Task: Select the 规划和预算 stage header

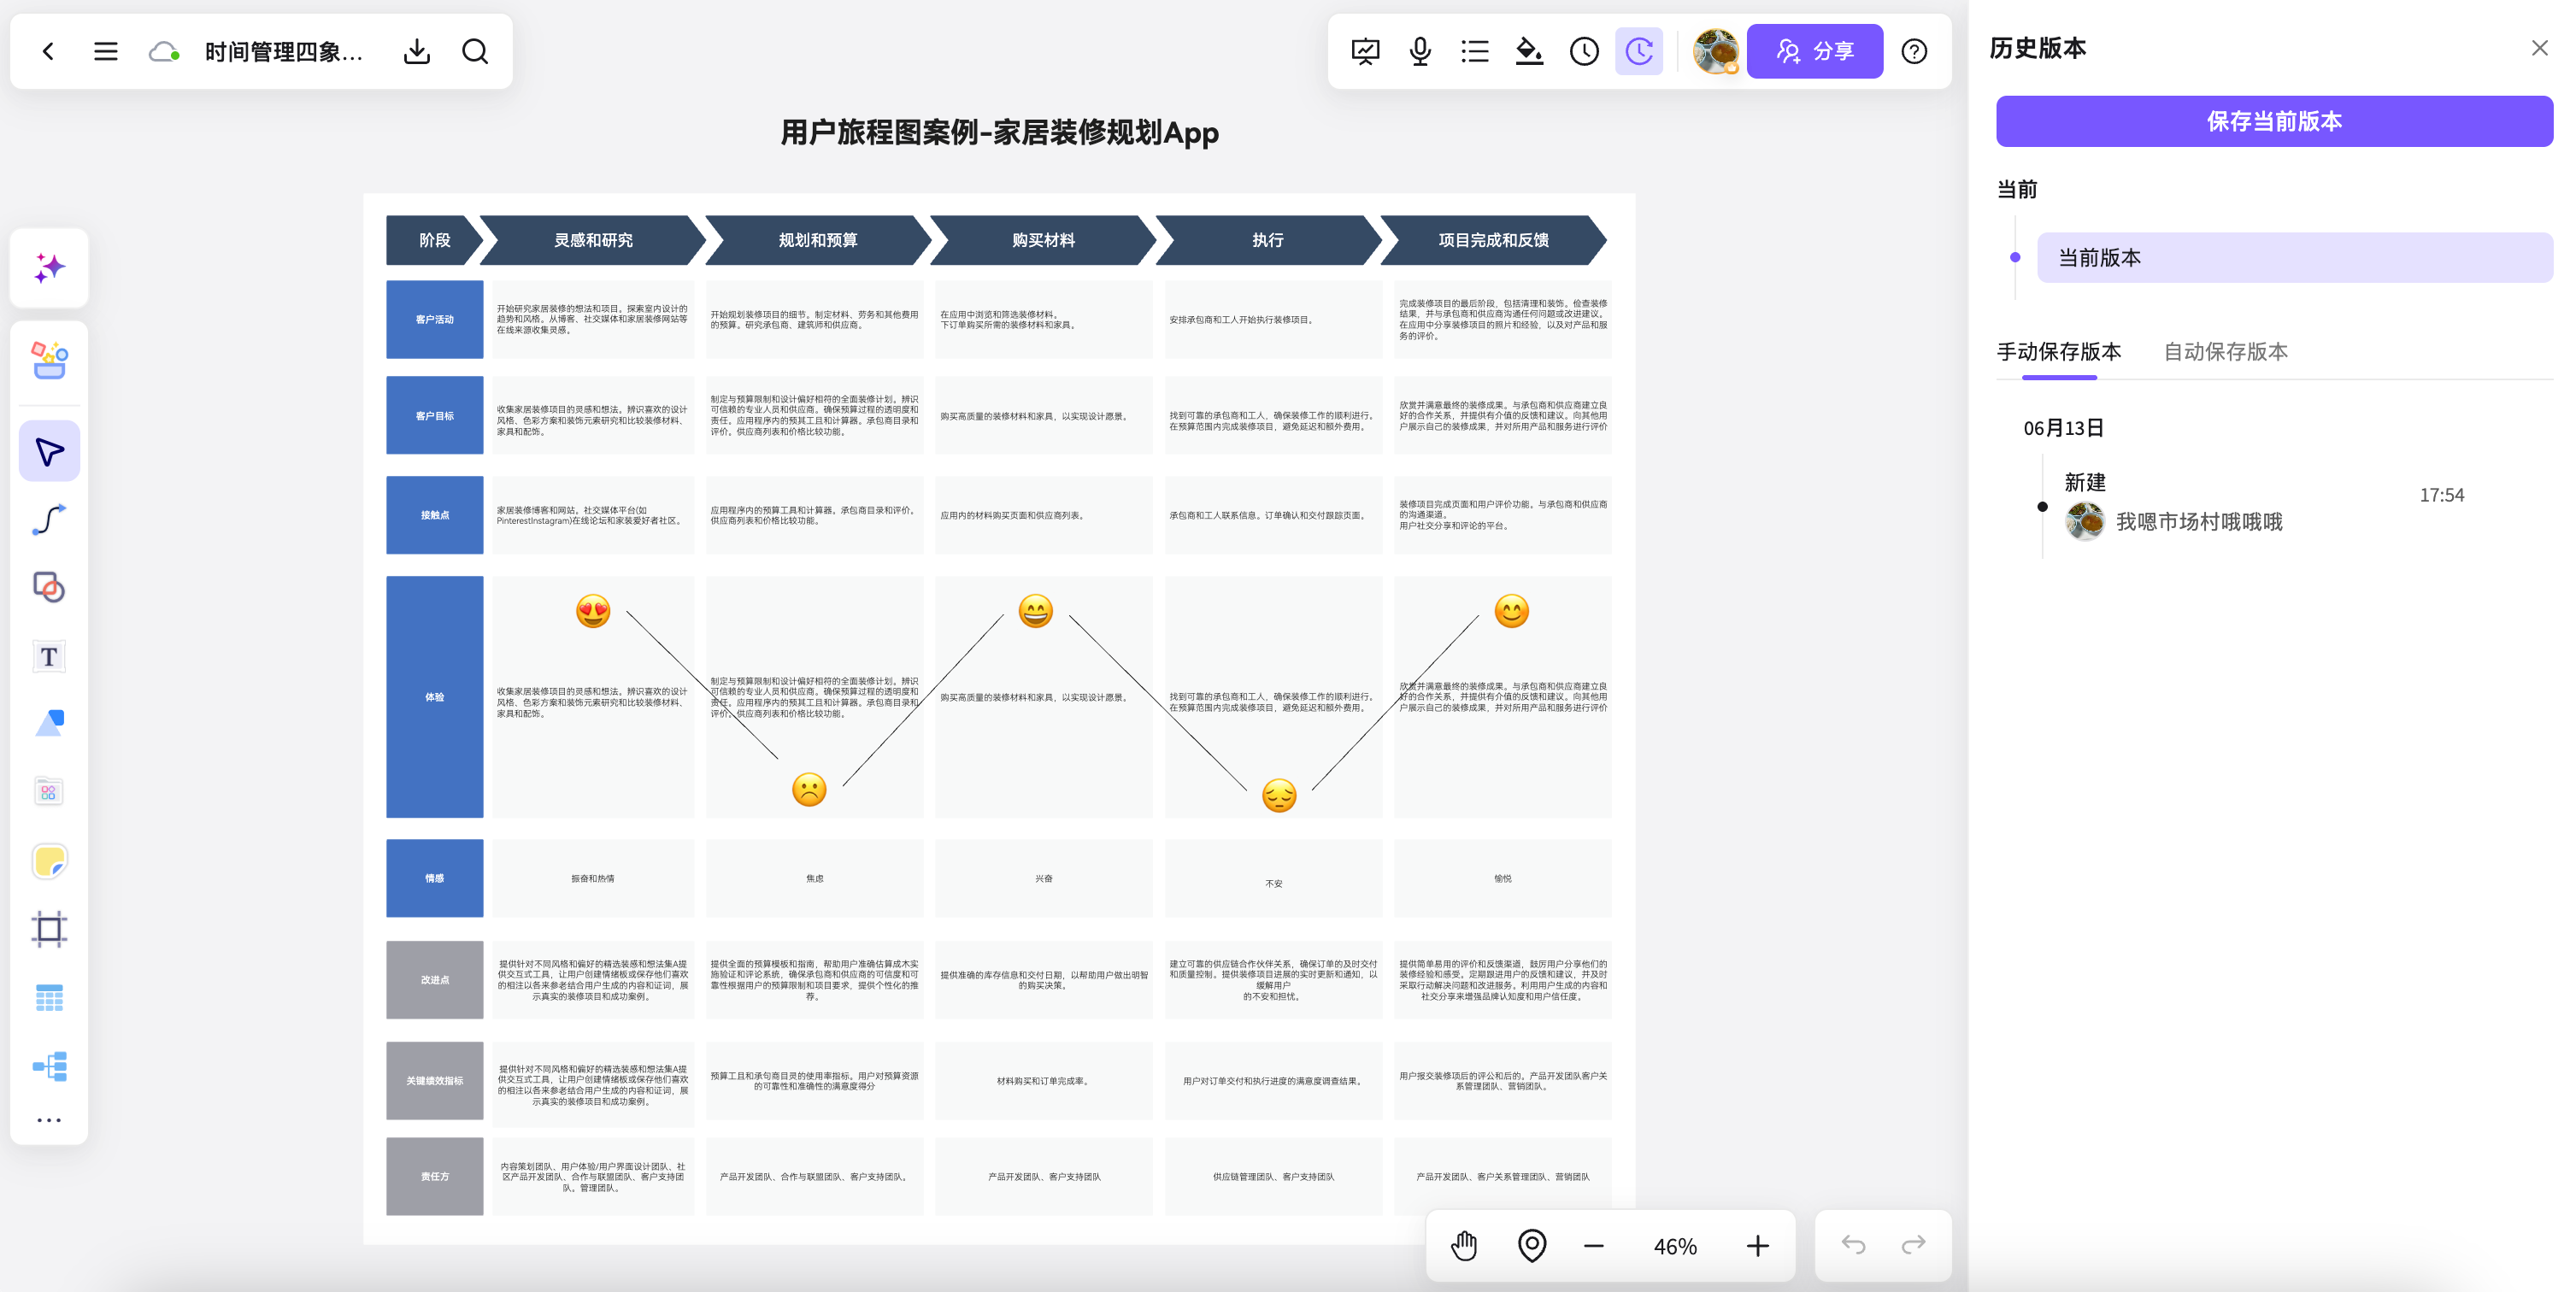Action: pyautogui.click(x=818, y=240)
